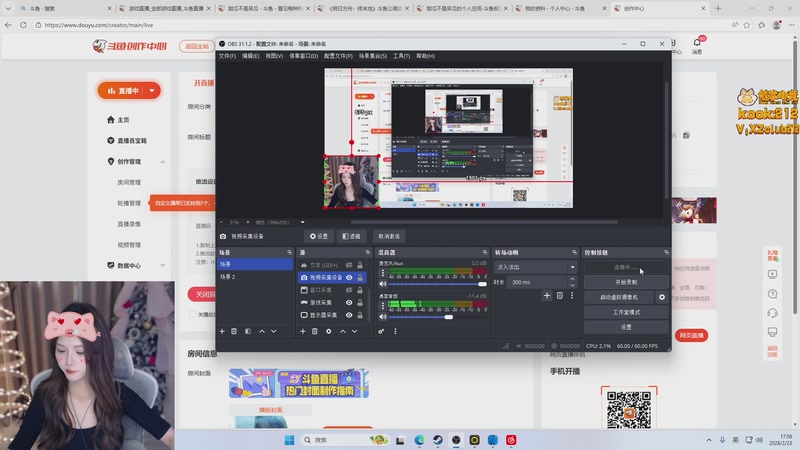Move selected scene down in Scenes panel
800x450 pixels.
(274, 331)
